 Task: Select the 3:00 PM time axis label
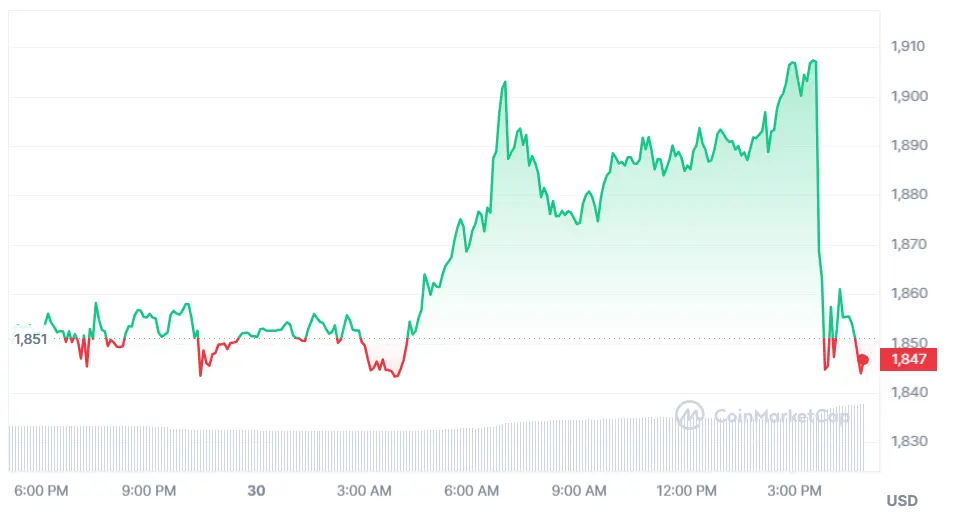pyautogui.click(x=797, y=491)
